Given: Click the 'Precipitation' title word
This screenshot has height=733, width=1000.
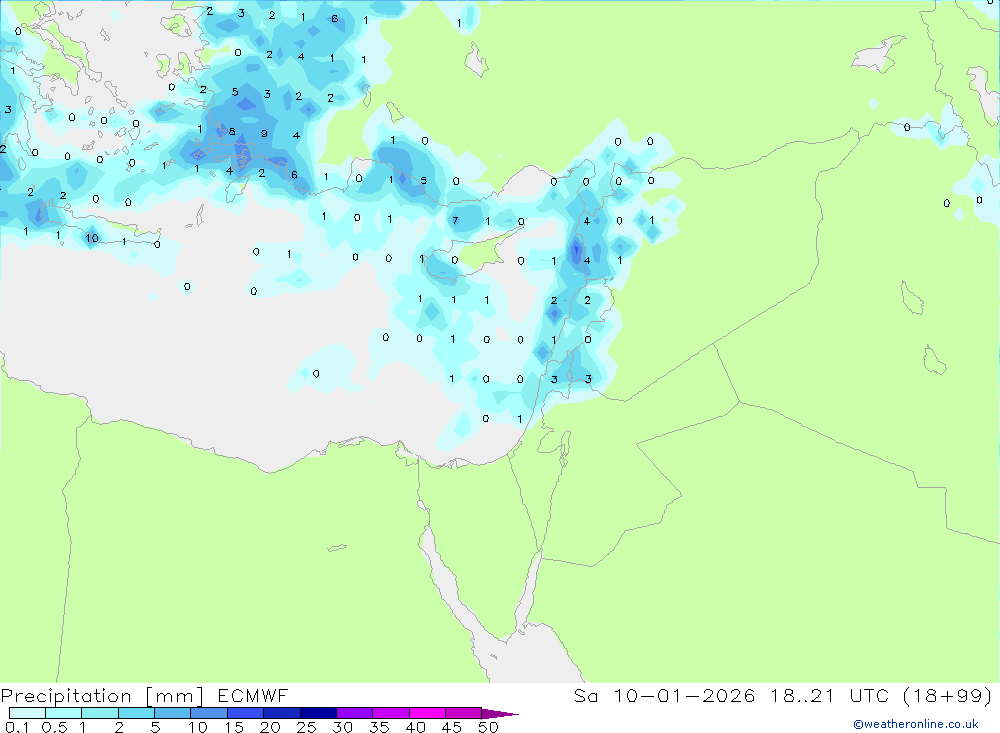Looking at the screenshot, I should pos(66,696).
